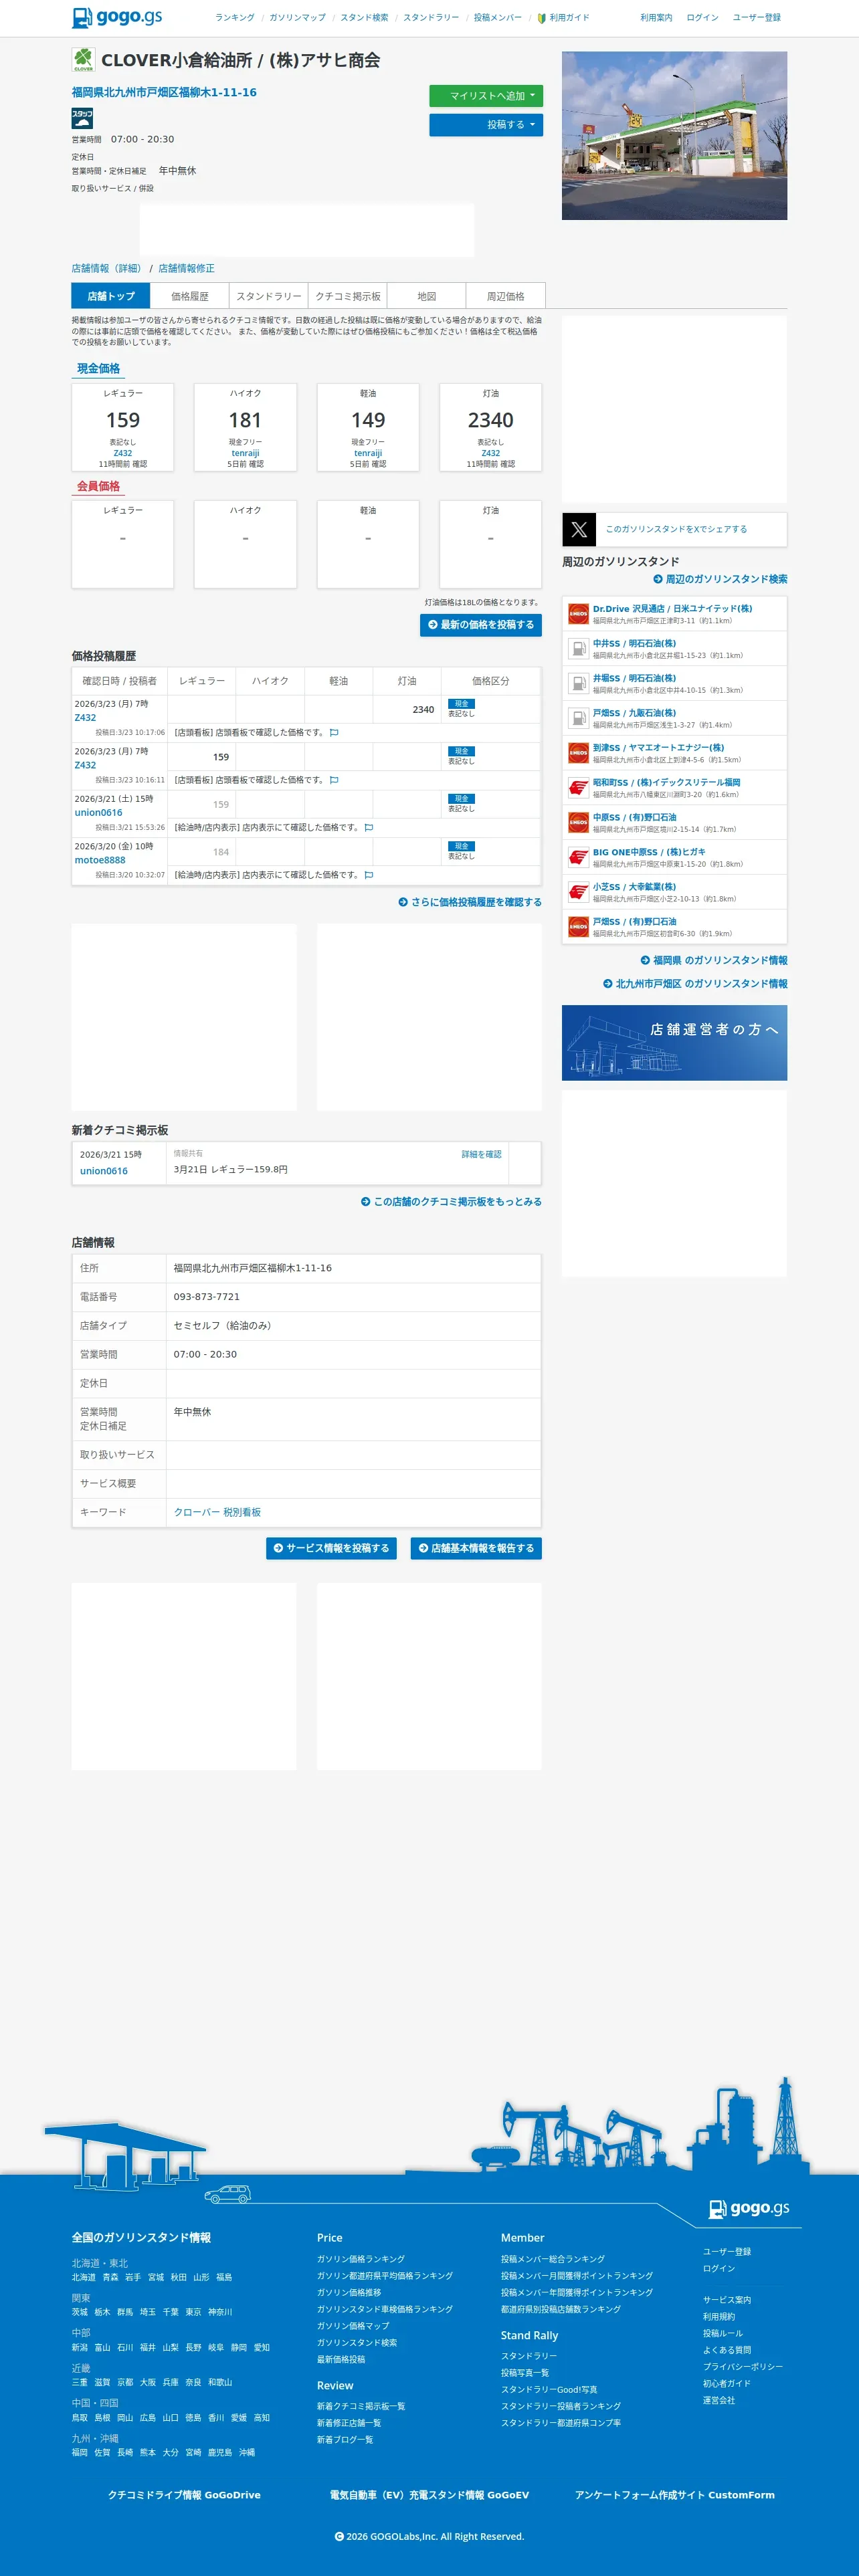
Task: Open the gas station photo thumbnail
Action: (675, 136)
